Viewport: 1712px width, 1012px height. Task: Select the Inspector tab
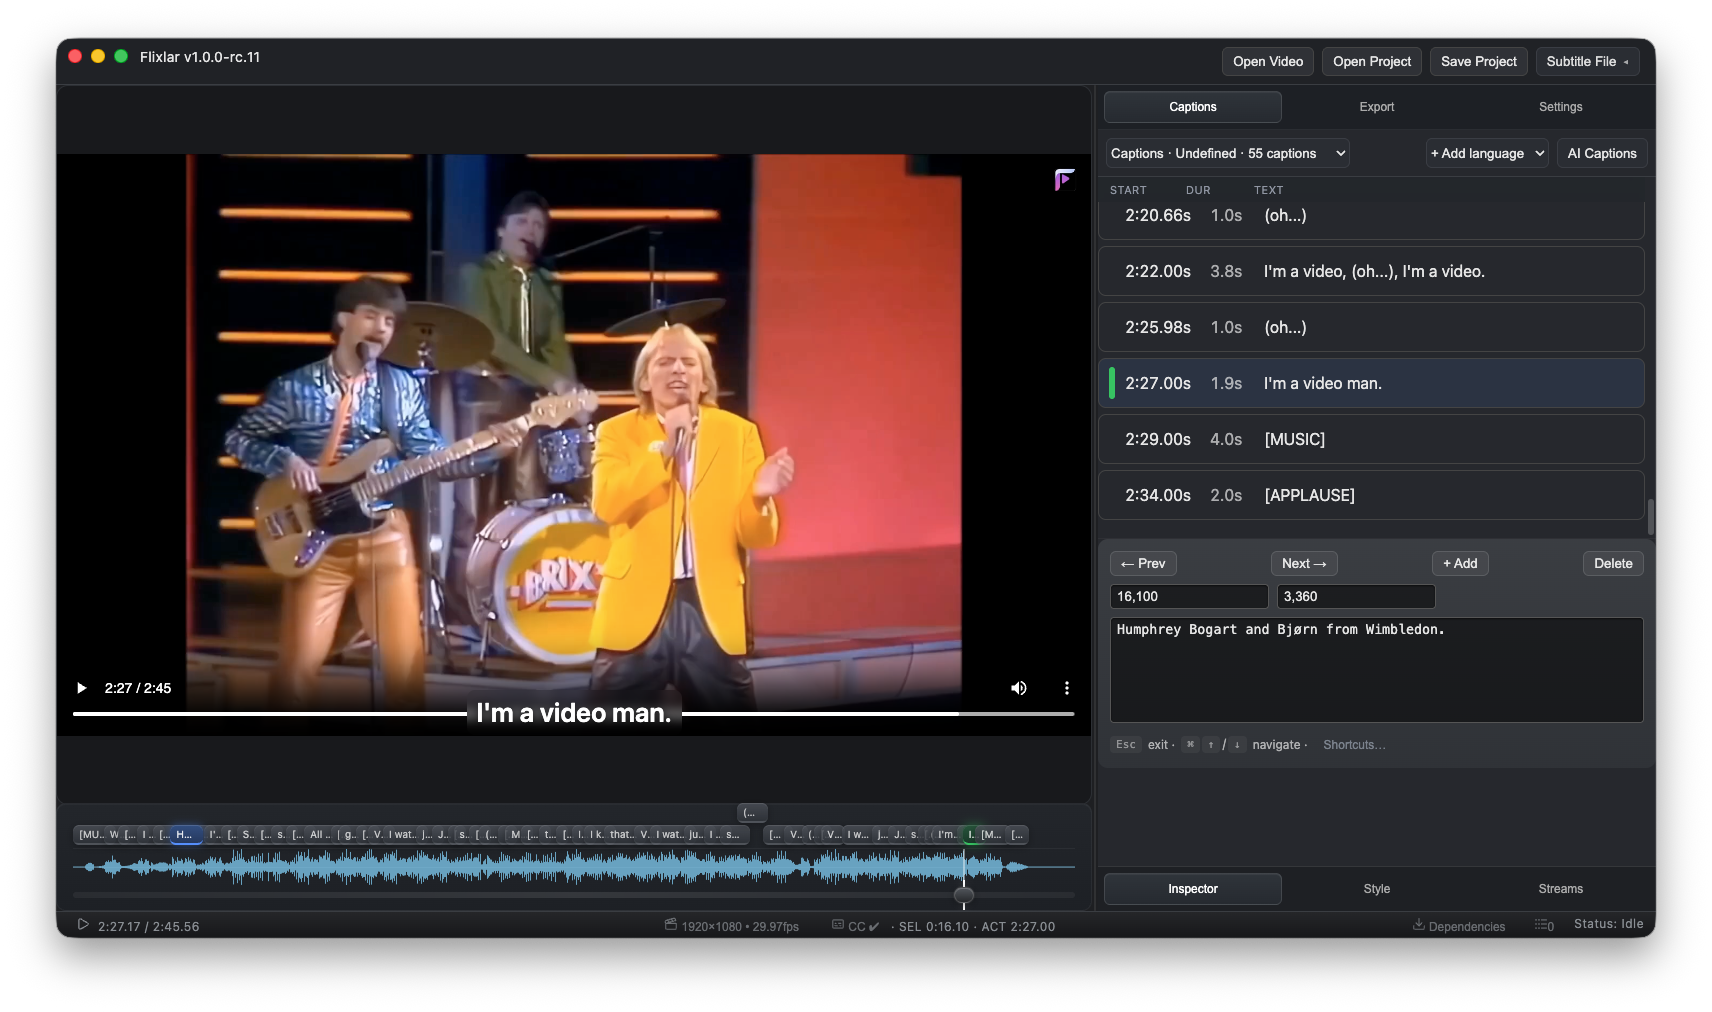point(1193,889)
